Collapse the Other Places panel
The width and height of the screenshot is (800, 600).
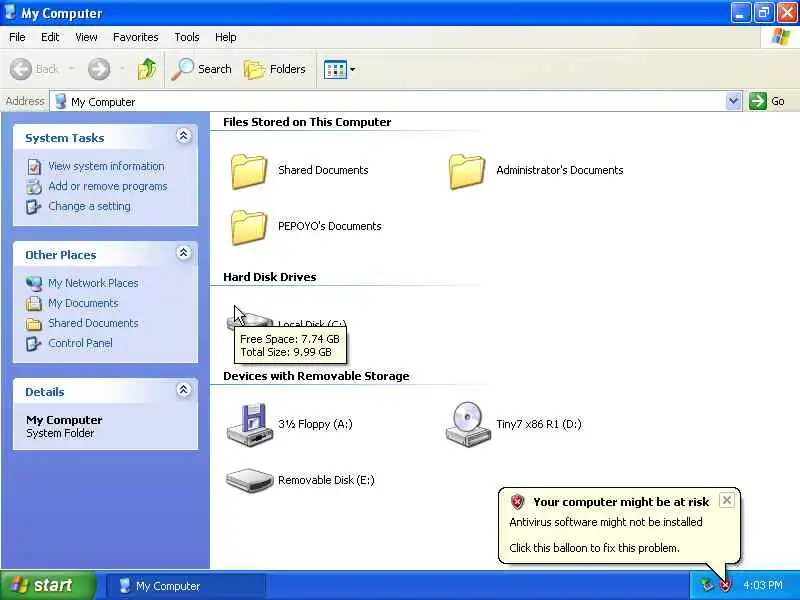(184, 253)
